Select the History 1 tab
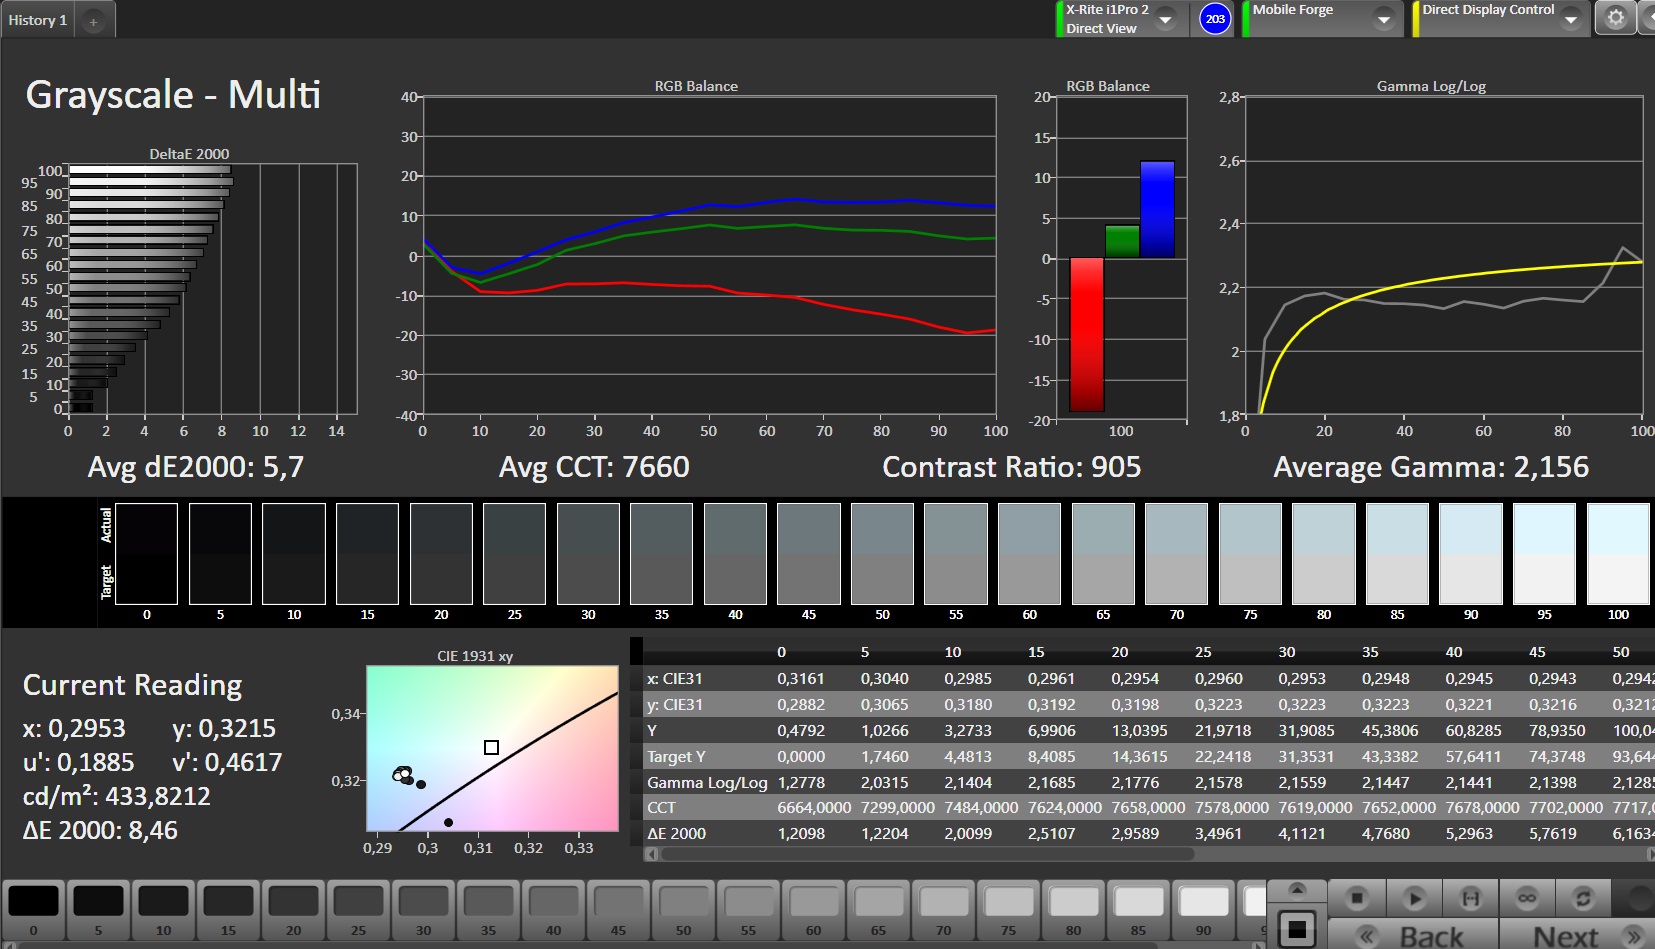1655x949 pixels. pyautogui.click(x=38, y=20)
